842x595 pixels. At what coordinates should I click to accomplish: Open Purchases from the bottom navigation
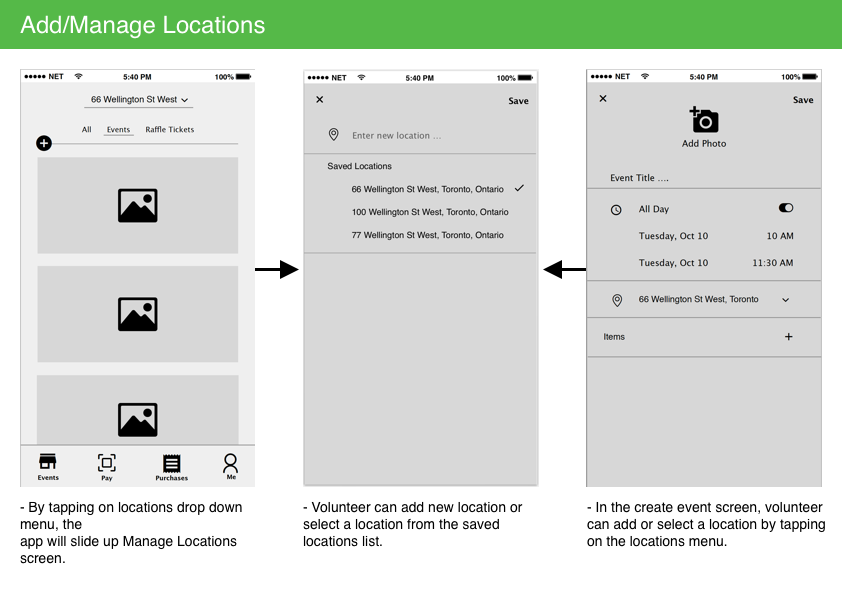click(x=171, y=465)
